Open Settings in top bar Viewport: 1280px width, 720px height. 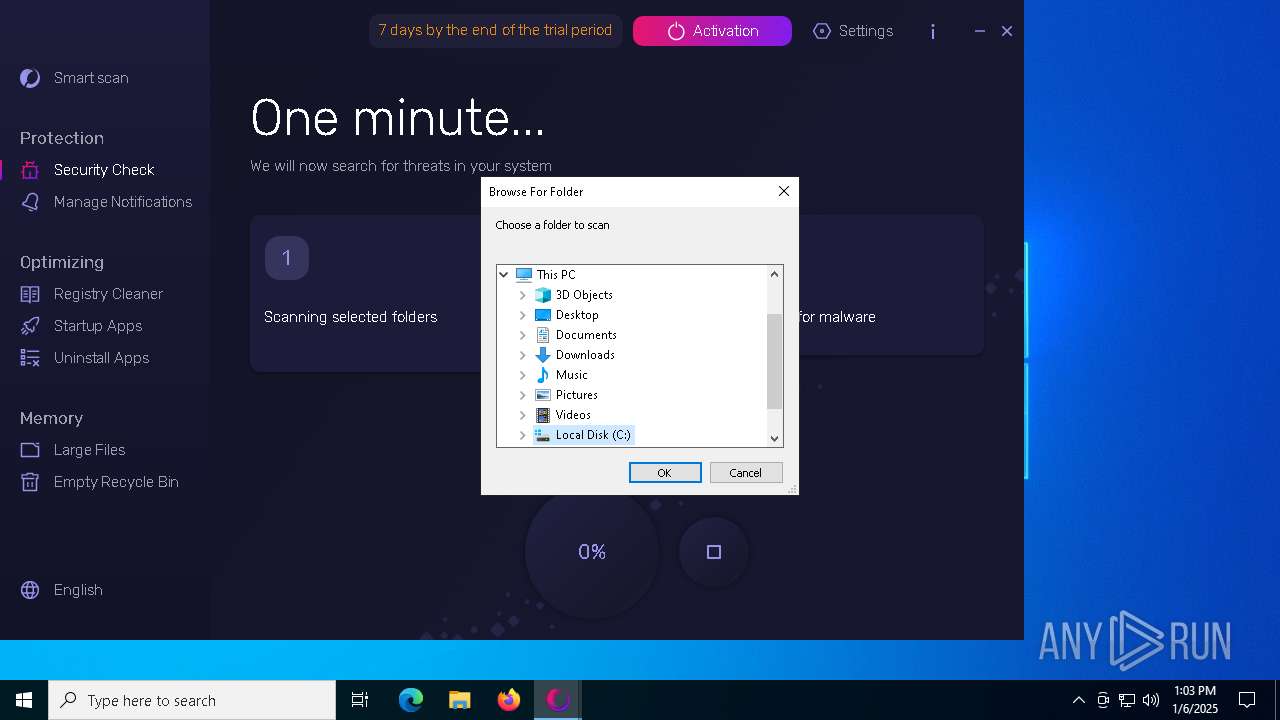point(853,31)
